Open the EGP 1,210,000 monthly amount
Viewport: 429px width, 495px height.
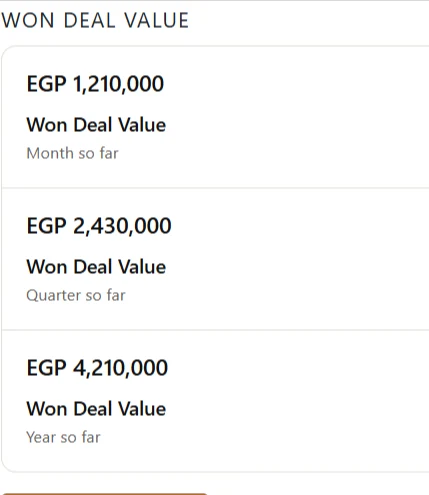pos(95,84)
